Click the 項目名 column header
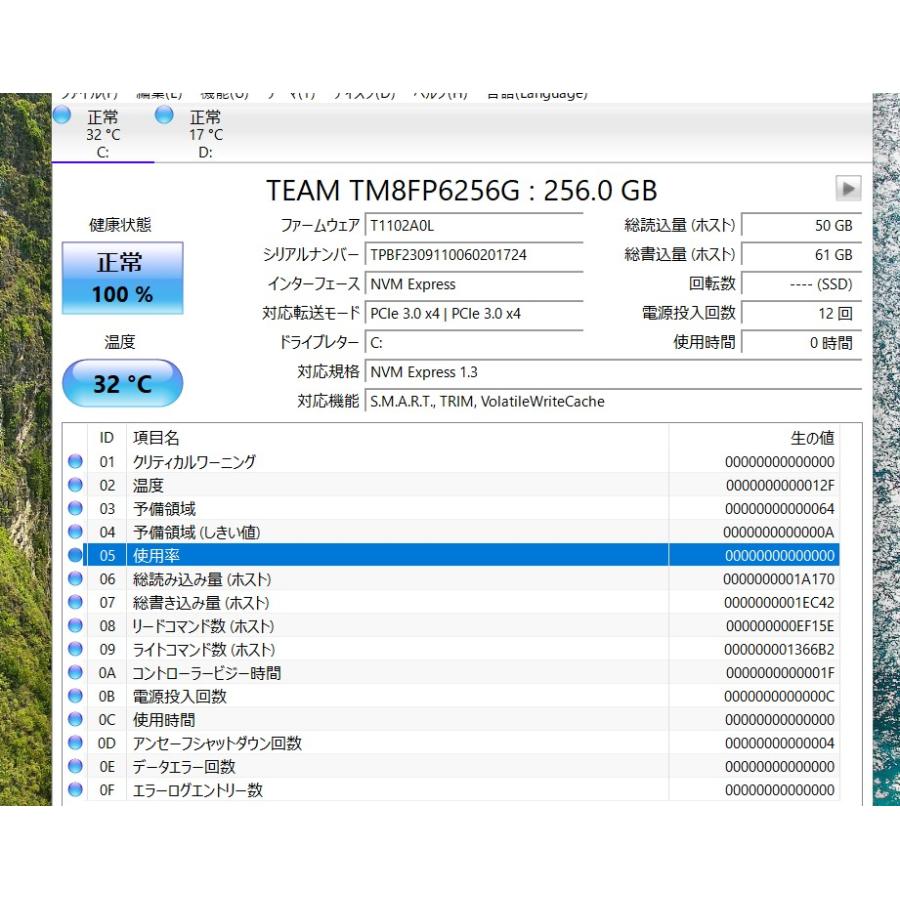Image resolution: width=900 pixels, height=900 pixels. point(397,437)
